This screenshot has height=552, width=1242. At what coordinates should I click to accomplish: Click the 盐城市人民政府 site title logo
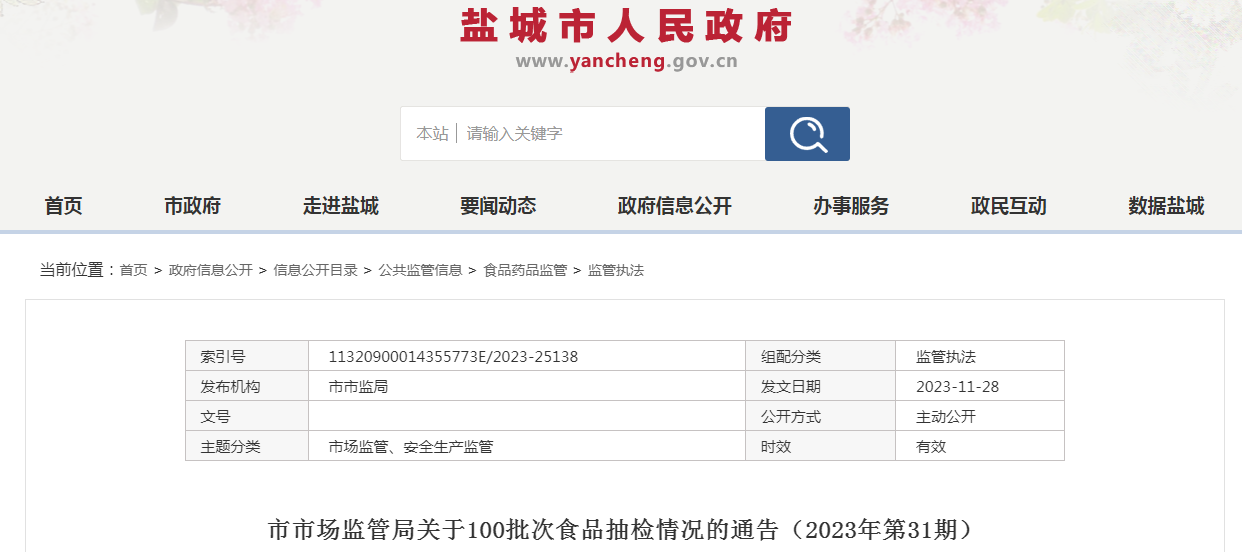coord(626,25)
